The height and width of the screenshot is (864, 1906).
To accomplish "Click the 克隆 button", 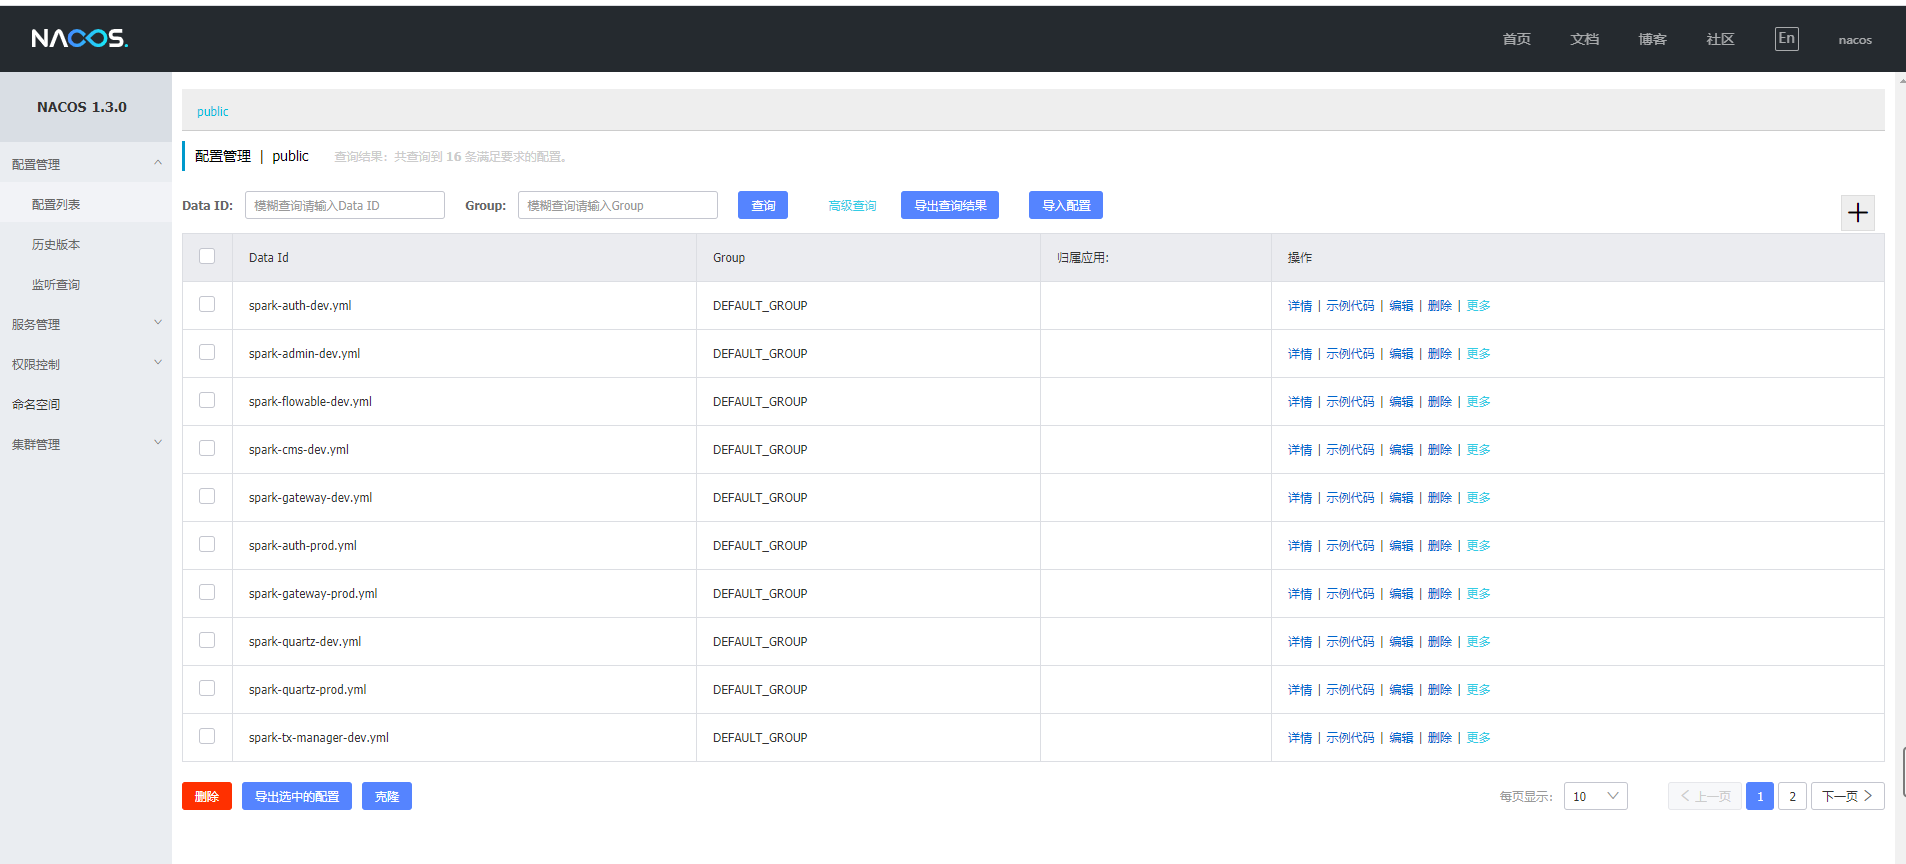I will (387, 796).
